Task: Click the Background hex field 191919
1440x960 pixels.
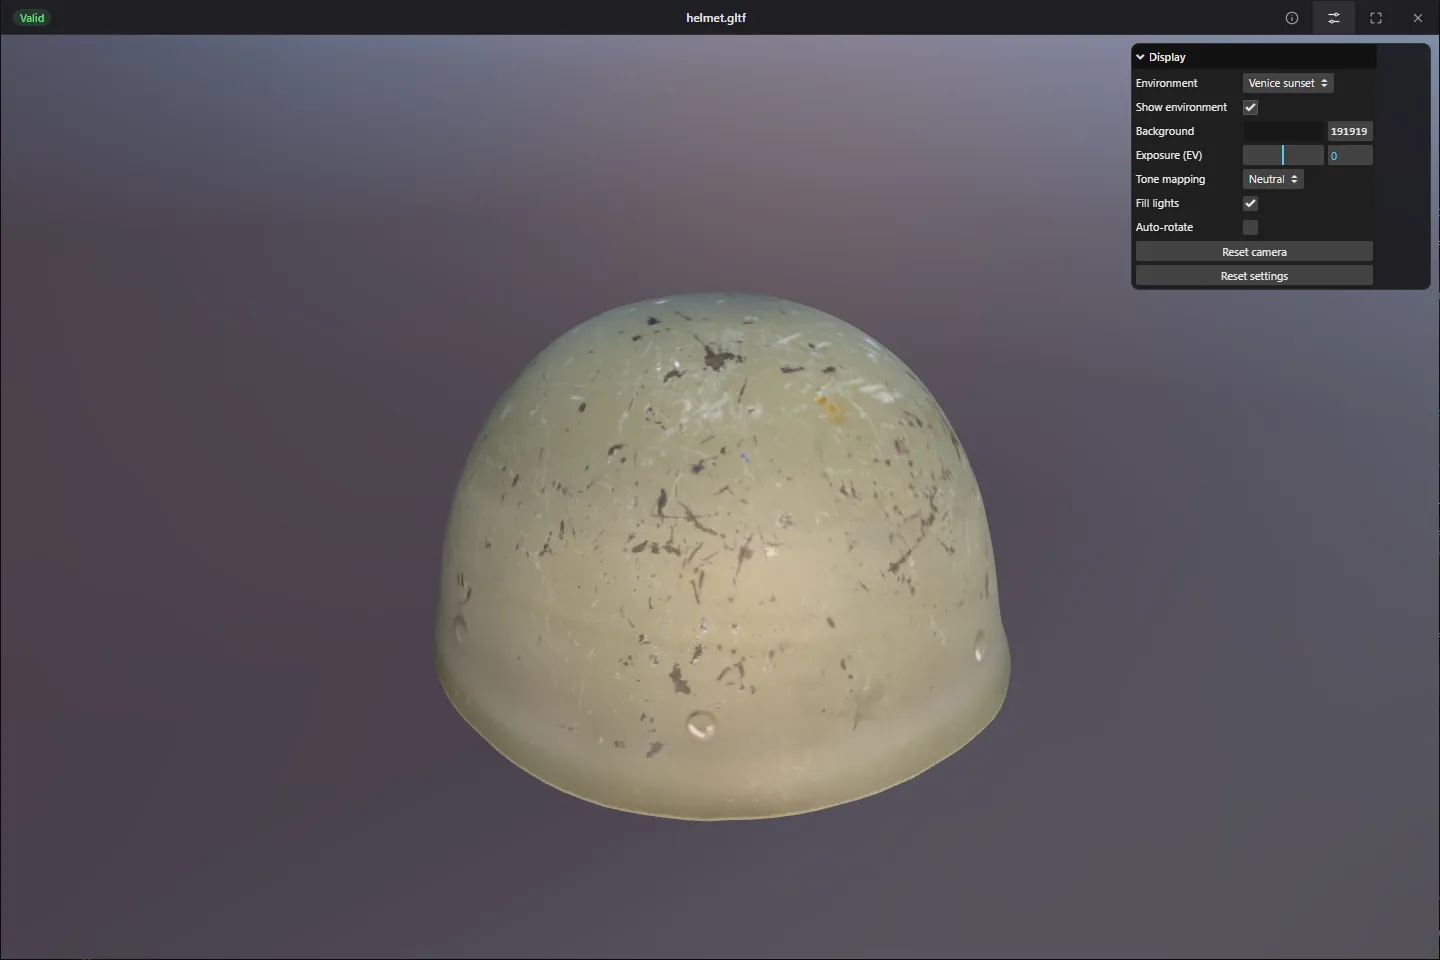Action: point(1349,131)
